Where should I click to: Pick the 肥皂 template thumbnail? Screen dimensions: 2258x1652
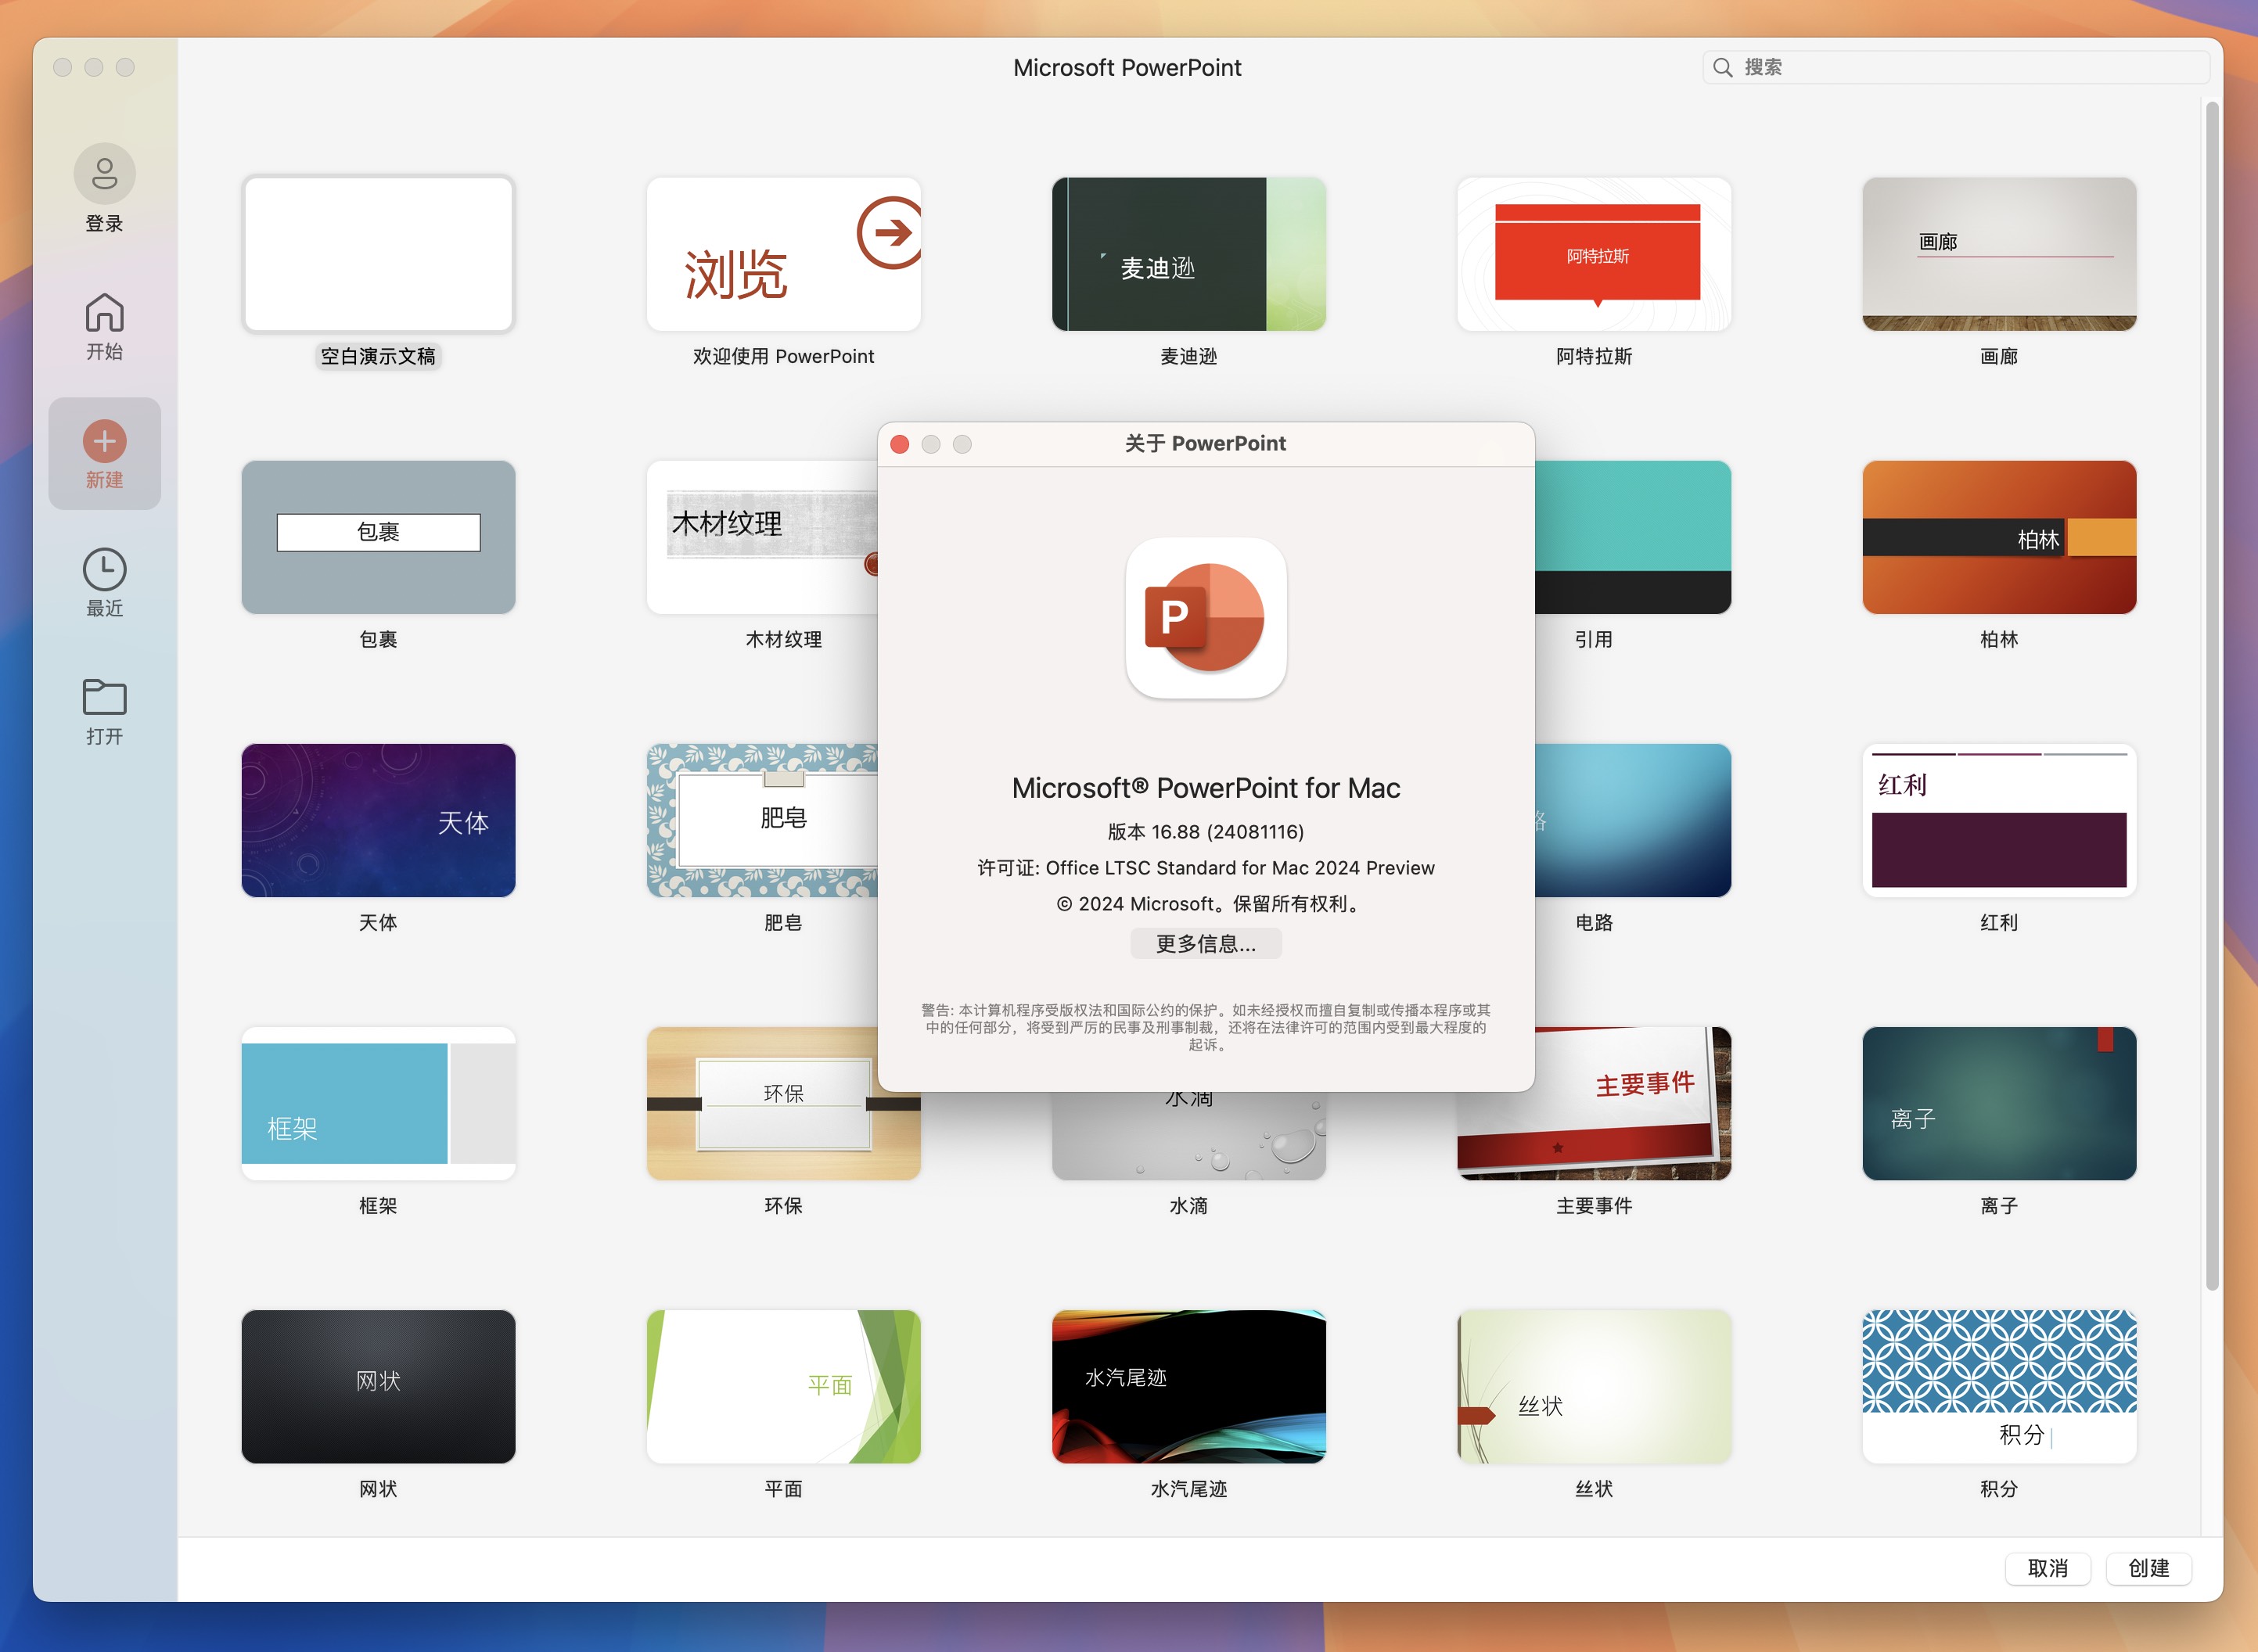[762, 820]
